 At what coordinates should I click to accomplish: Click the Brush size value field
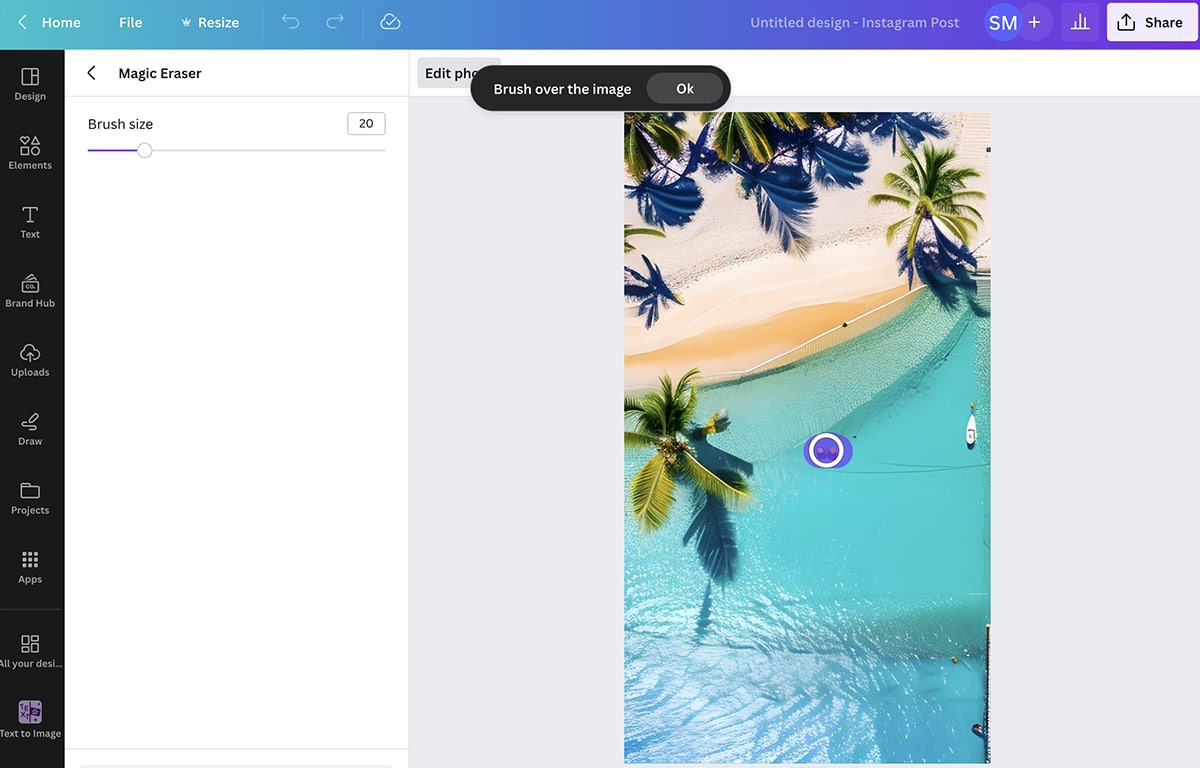pos(366,123)
